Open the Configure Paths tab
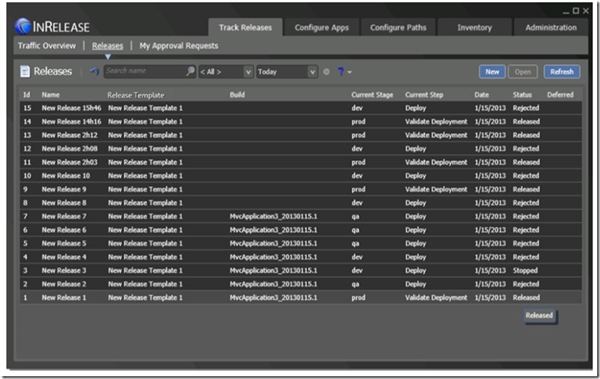This screenshot has height=379, width=600. [398, 28]
